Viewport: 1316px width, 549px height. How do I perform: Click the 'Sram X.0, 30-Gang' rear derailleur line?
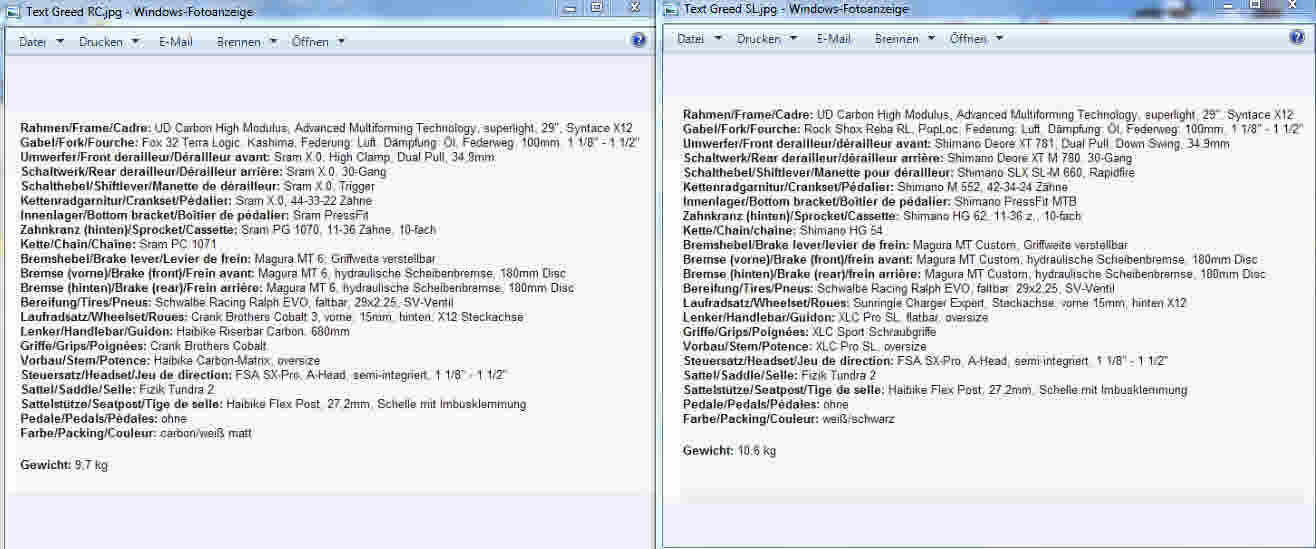[x=203, y=172]
